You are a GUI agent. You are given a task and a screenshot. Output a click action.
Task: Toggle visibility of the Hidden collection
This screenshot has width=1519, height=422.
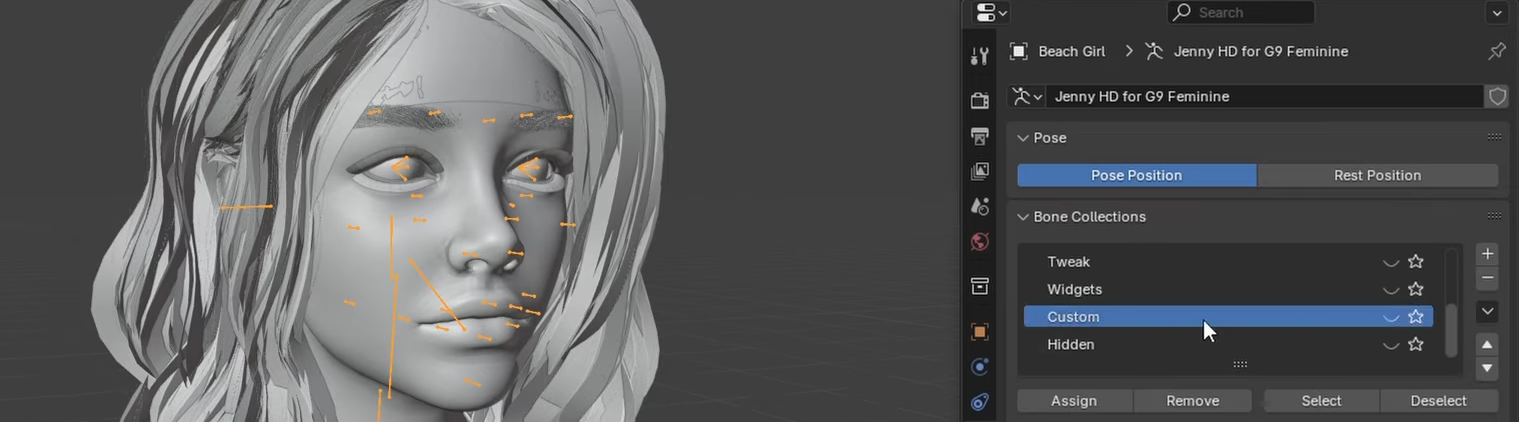pos(1390,345)
